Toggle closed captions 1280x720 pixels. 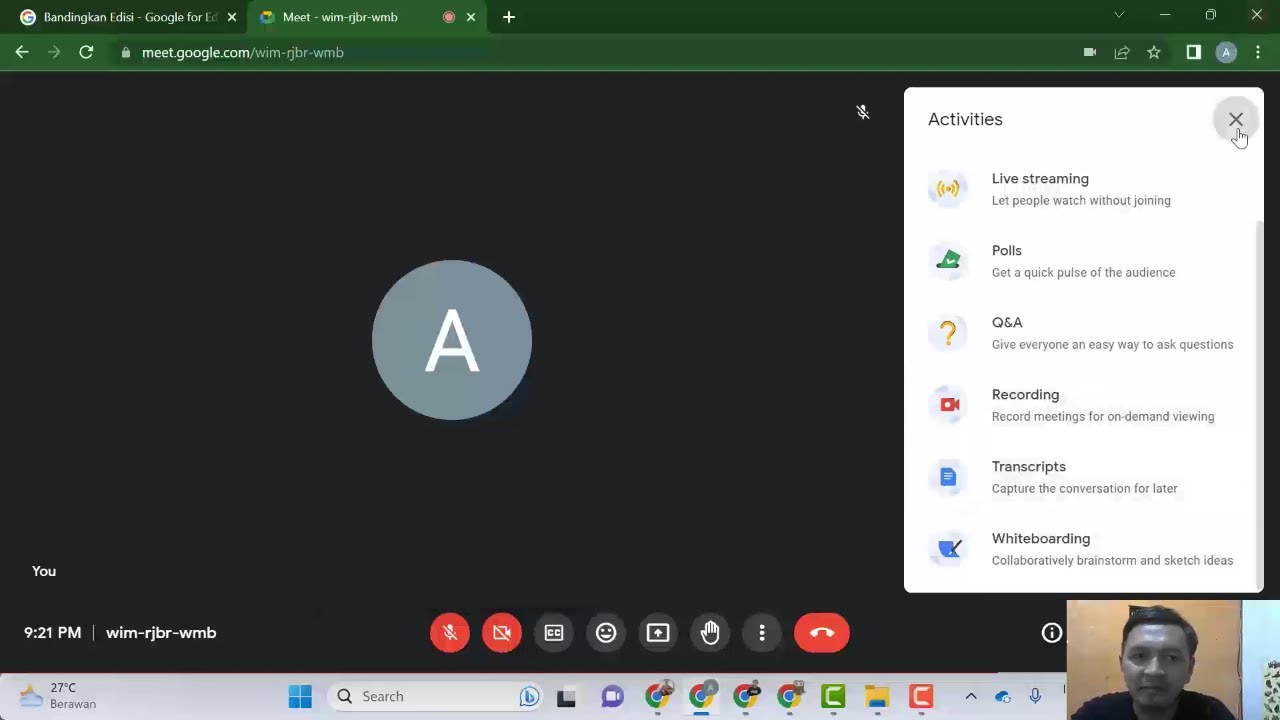pos(554,632)
